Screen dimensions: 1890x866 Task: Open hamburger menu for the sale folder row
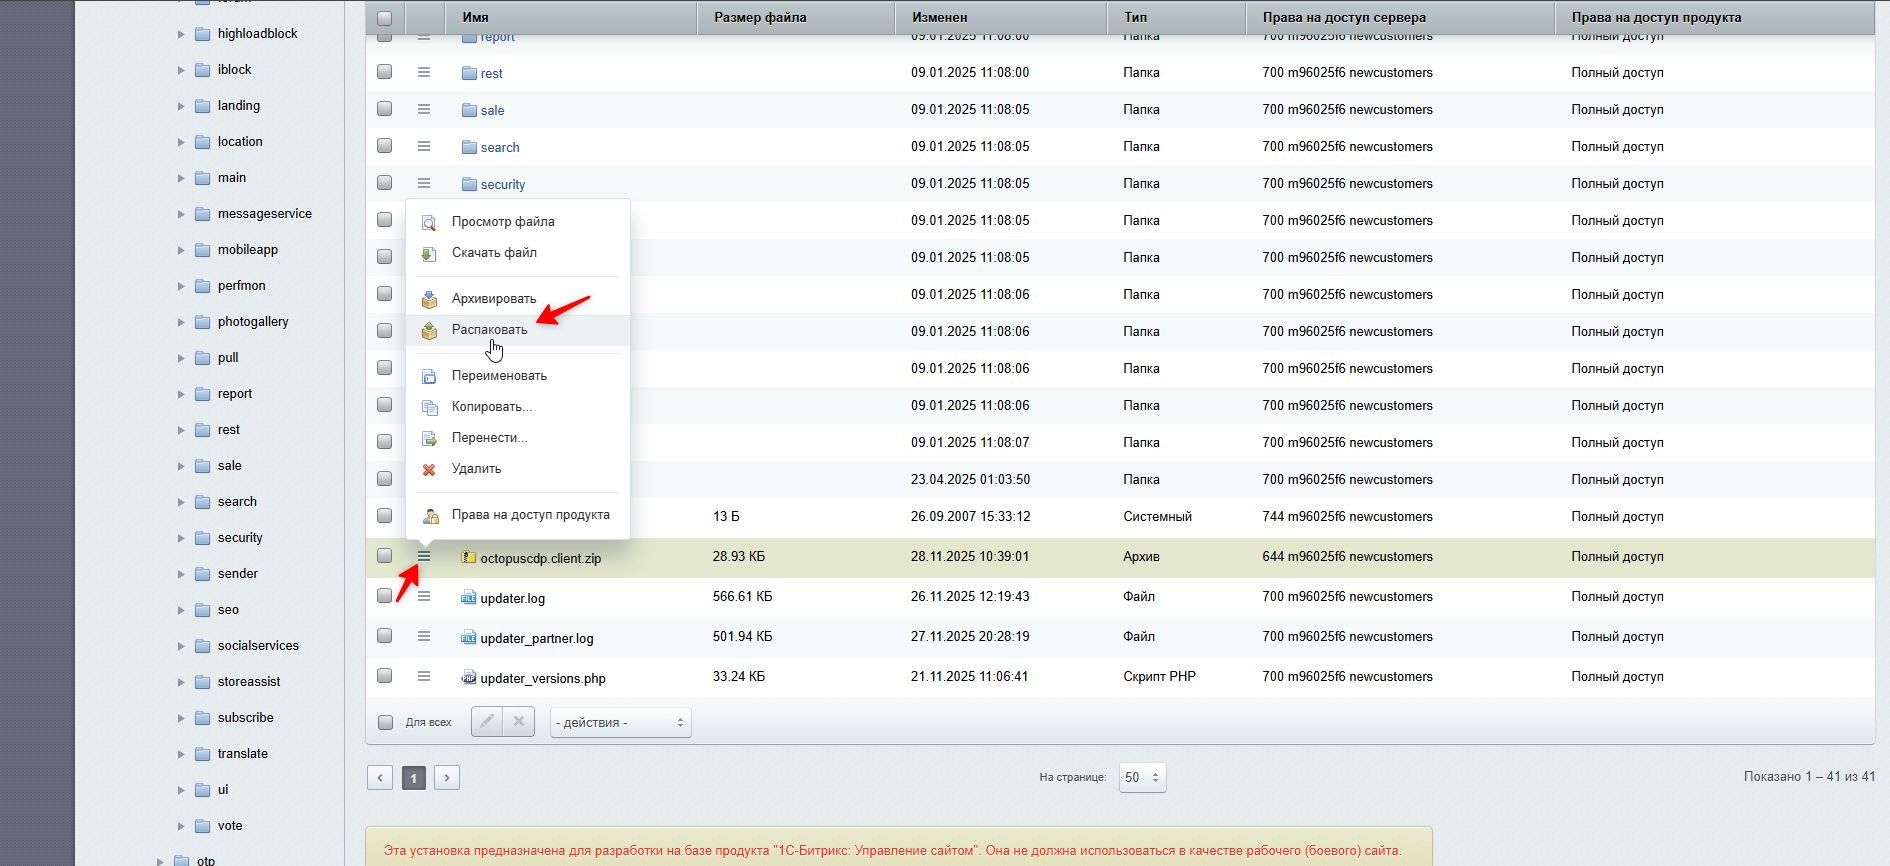[424, 109]
